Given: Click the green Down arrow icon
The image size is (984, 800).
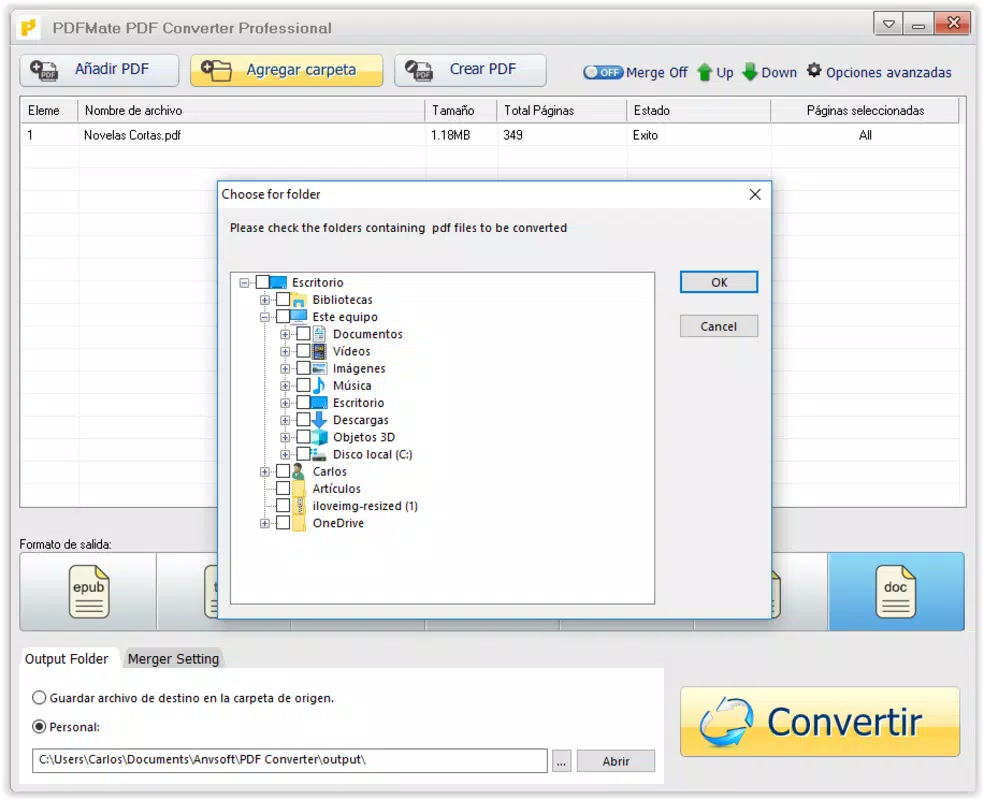Looking at the screenshot, I should pyautogui.click(x=749, y=72).
